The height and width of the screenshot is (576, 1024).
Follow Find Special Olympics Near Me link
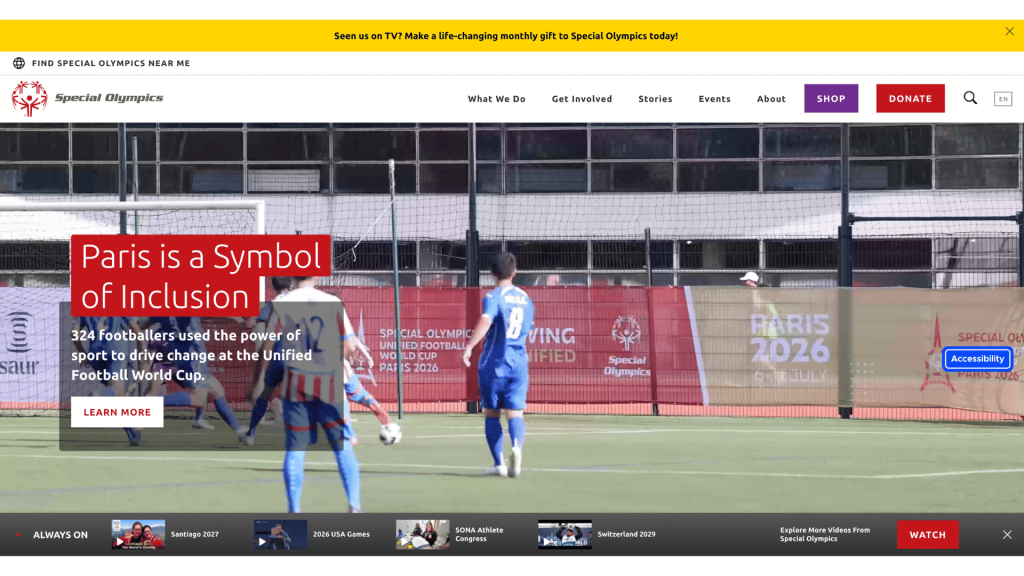click(111, 63)
